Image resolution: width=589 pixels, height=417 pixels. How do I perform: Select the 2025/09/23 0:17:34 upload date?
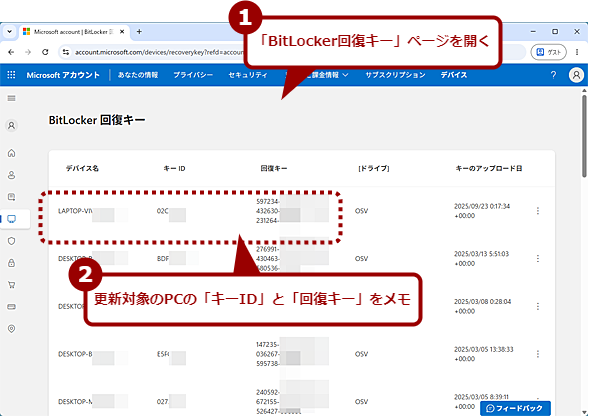(482, 211)
